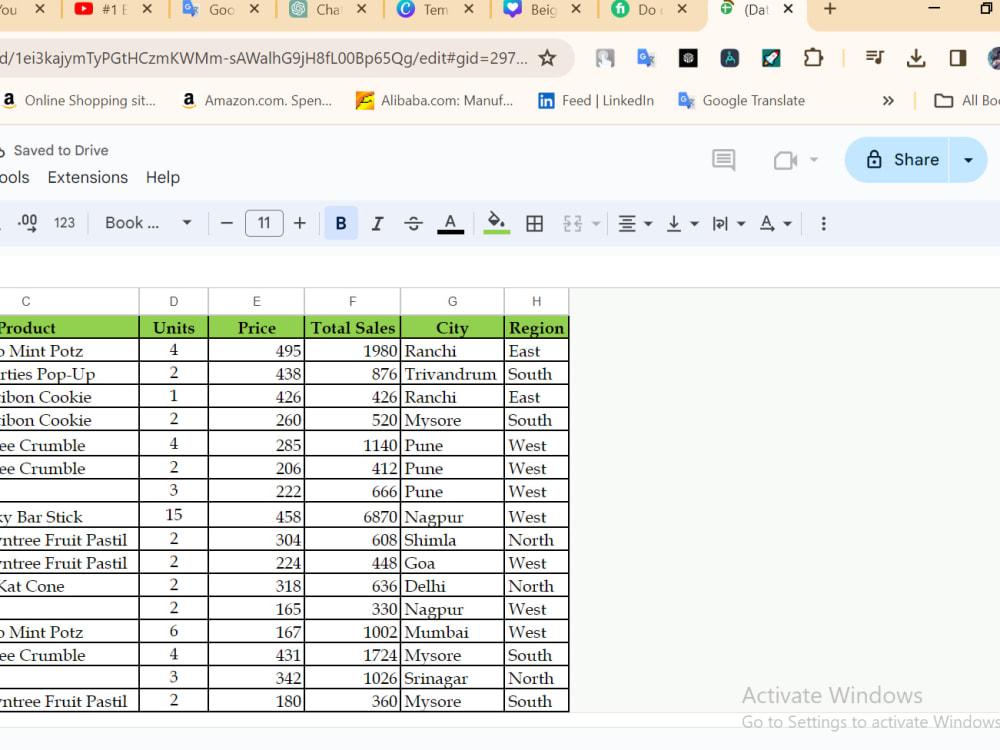This screenshot has height=750, width=1000.
Task: Click the Share button
Action: pyautogui.click(x=897, y=159)
